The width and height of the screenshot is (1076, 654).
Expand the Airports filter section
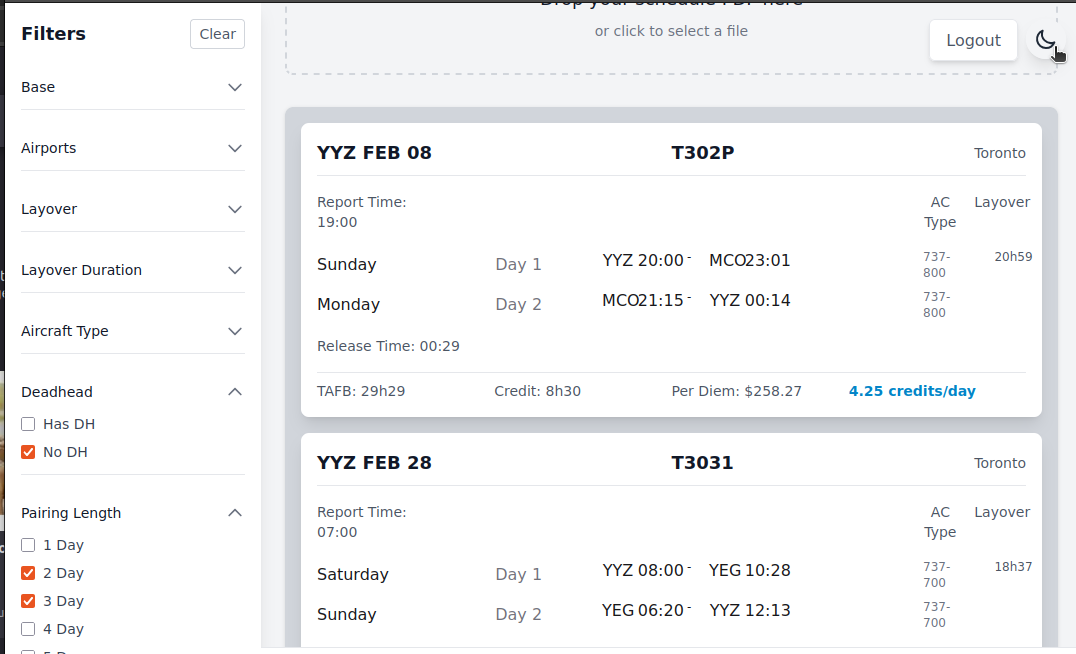pos(235,148)
